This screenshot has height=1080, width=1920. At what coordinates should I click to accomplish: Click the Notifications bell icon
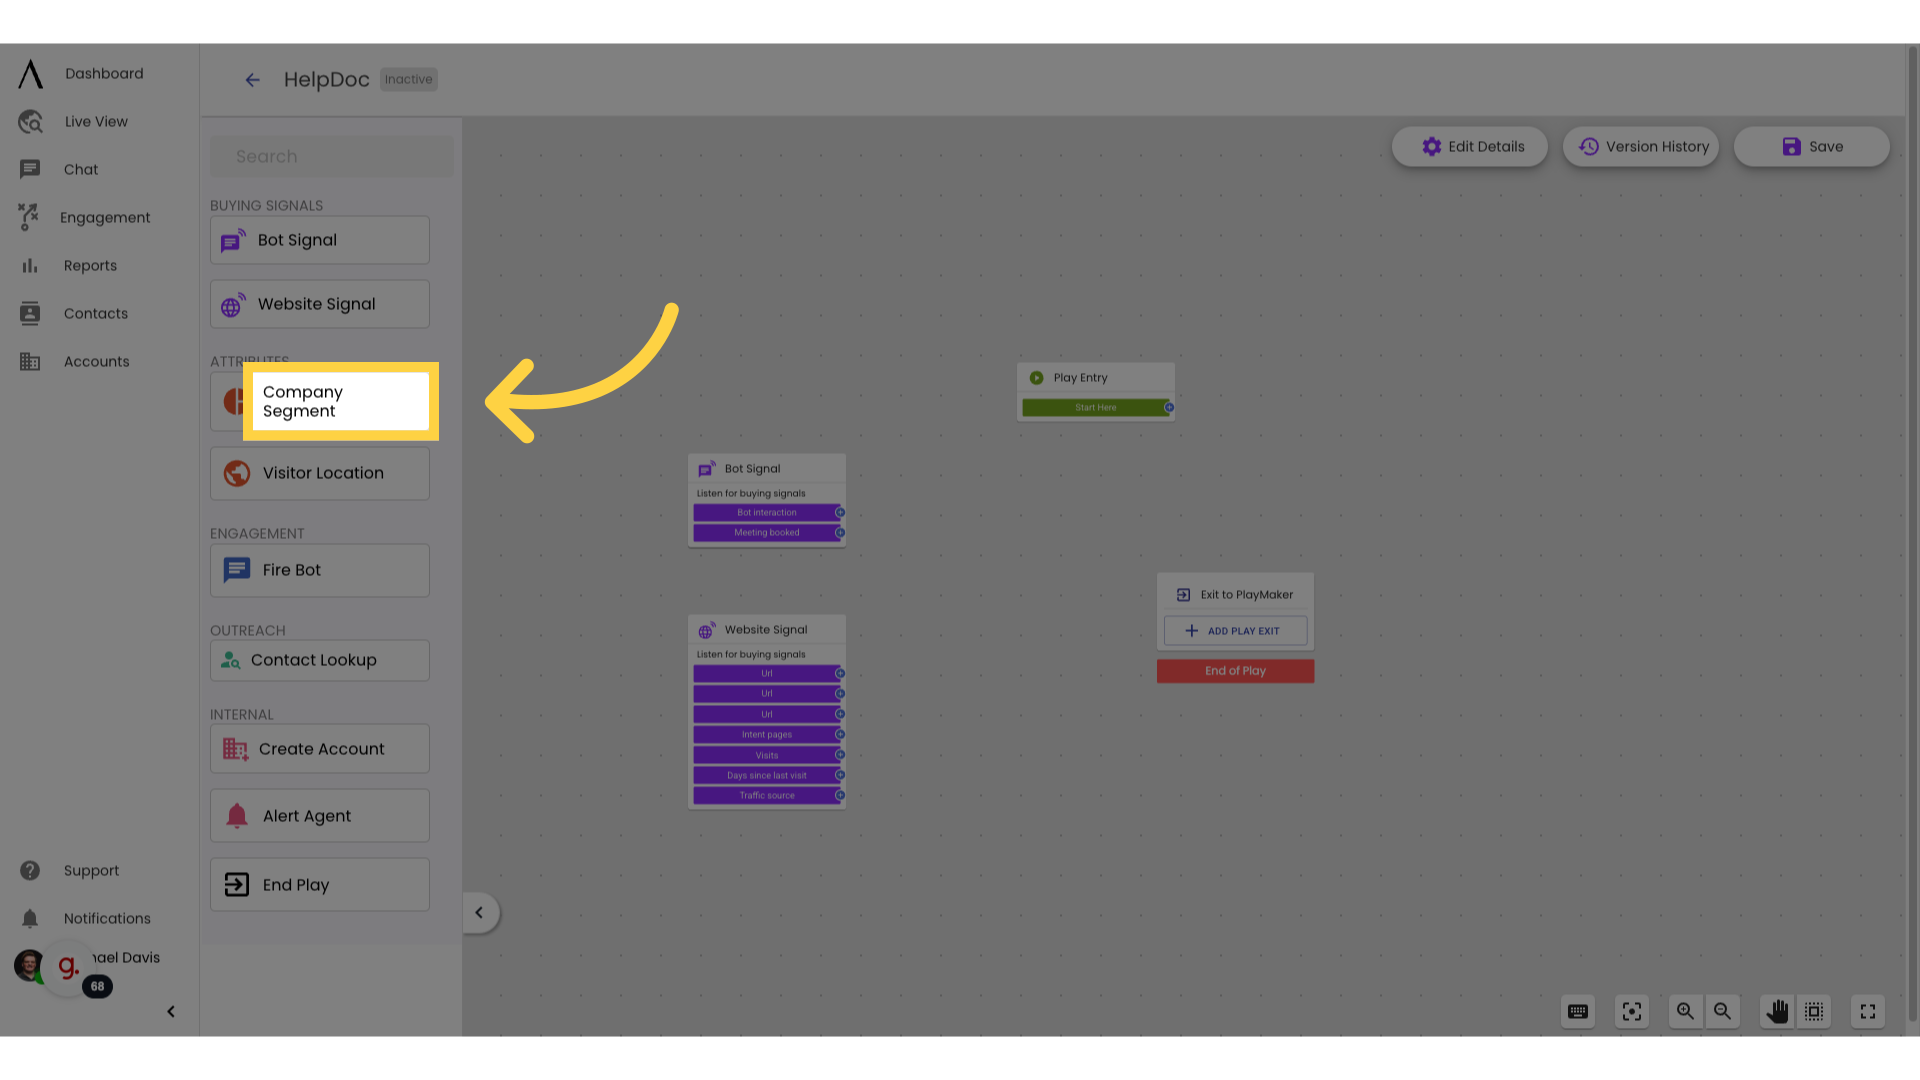point(30,919)
